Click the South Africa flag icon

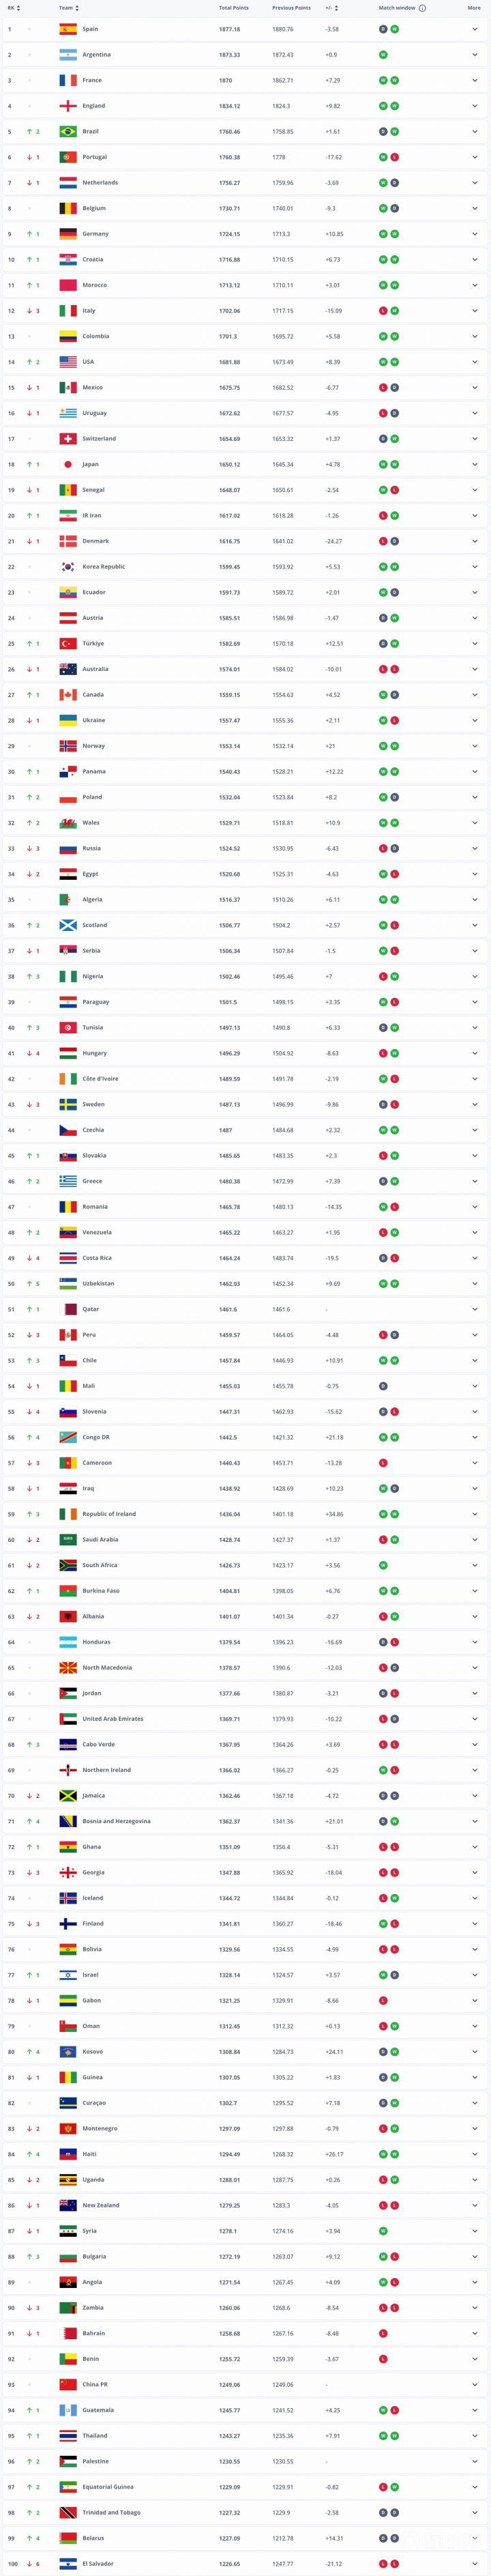pos(68,1565)
